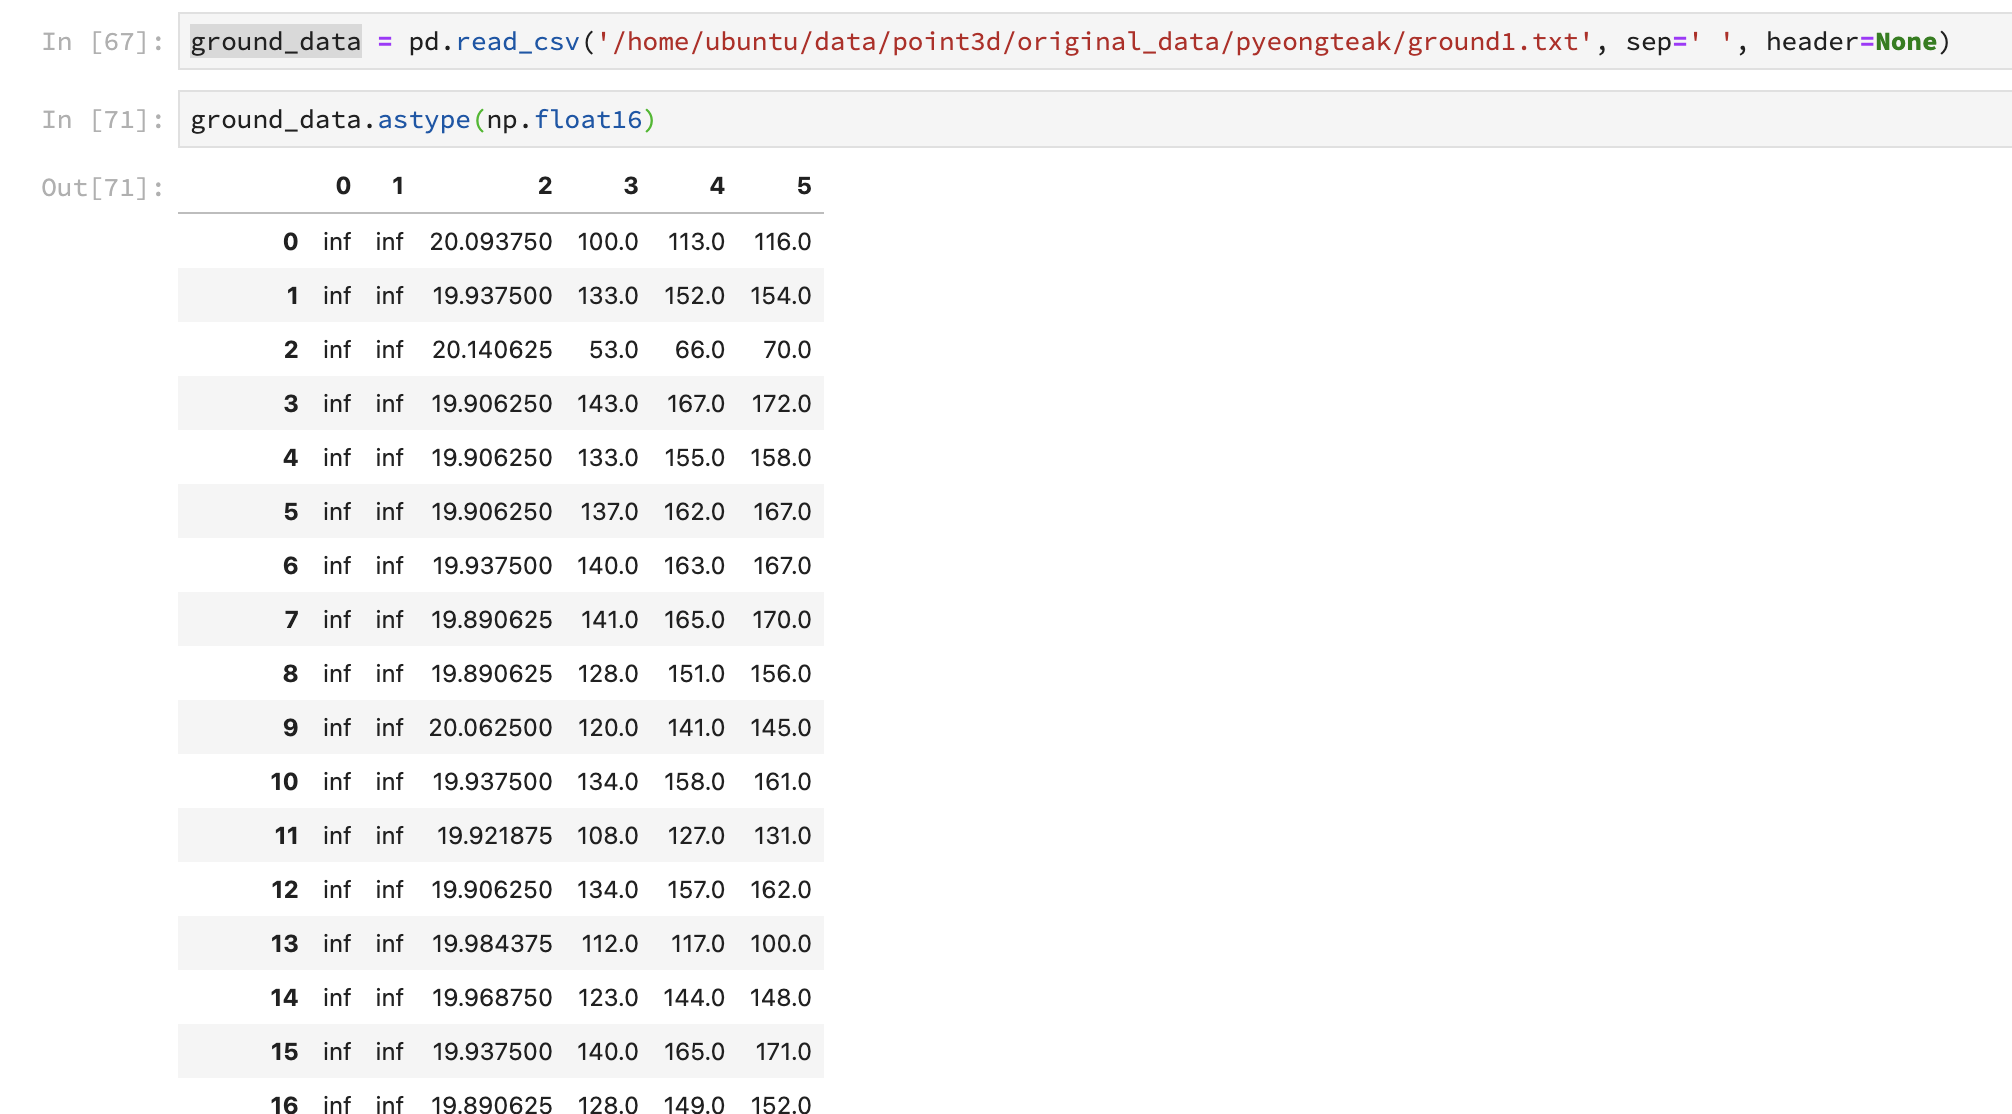This screenshot has height=1114, width=2012.
Task: Click the cell value 19.984375
Action: point(492,944)
